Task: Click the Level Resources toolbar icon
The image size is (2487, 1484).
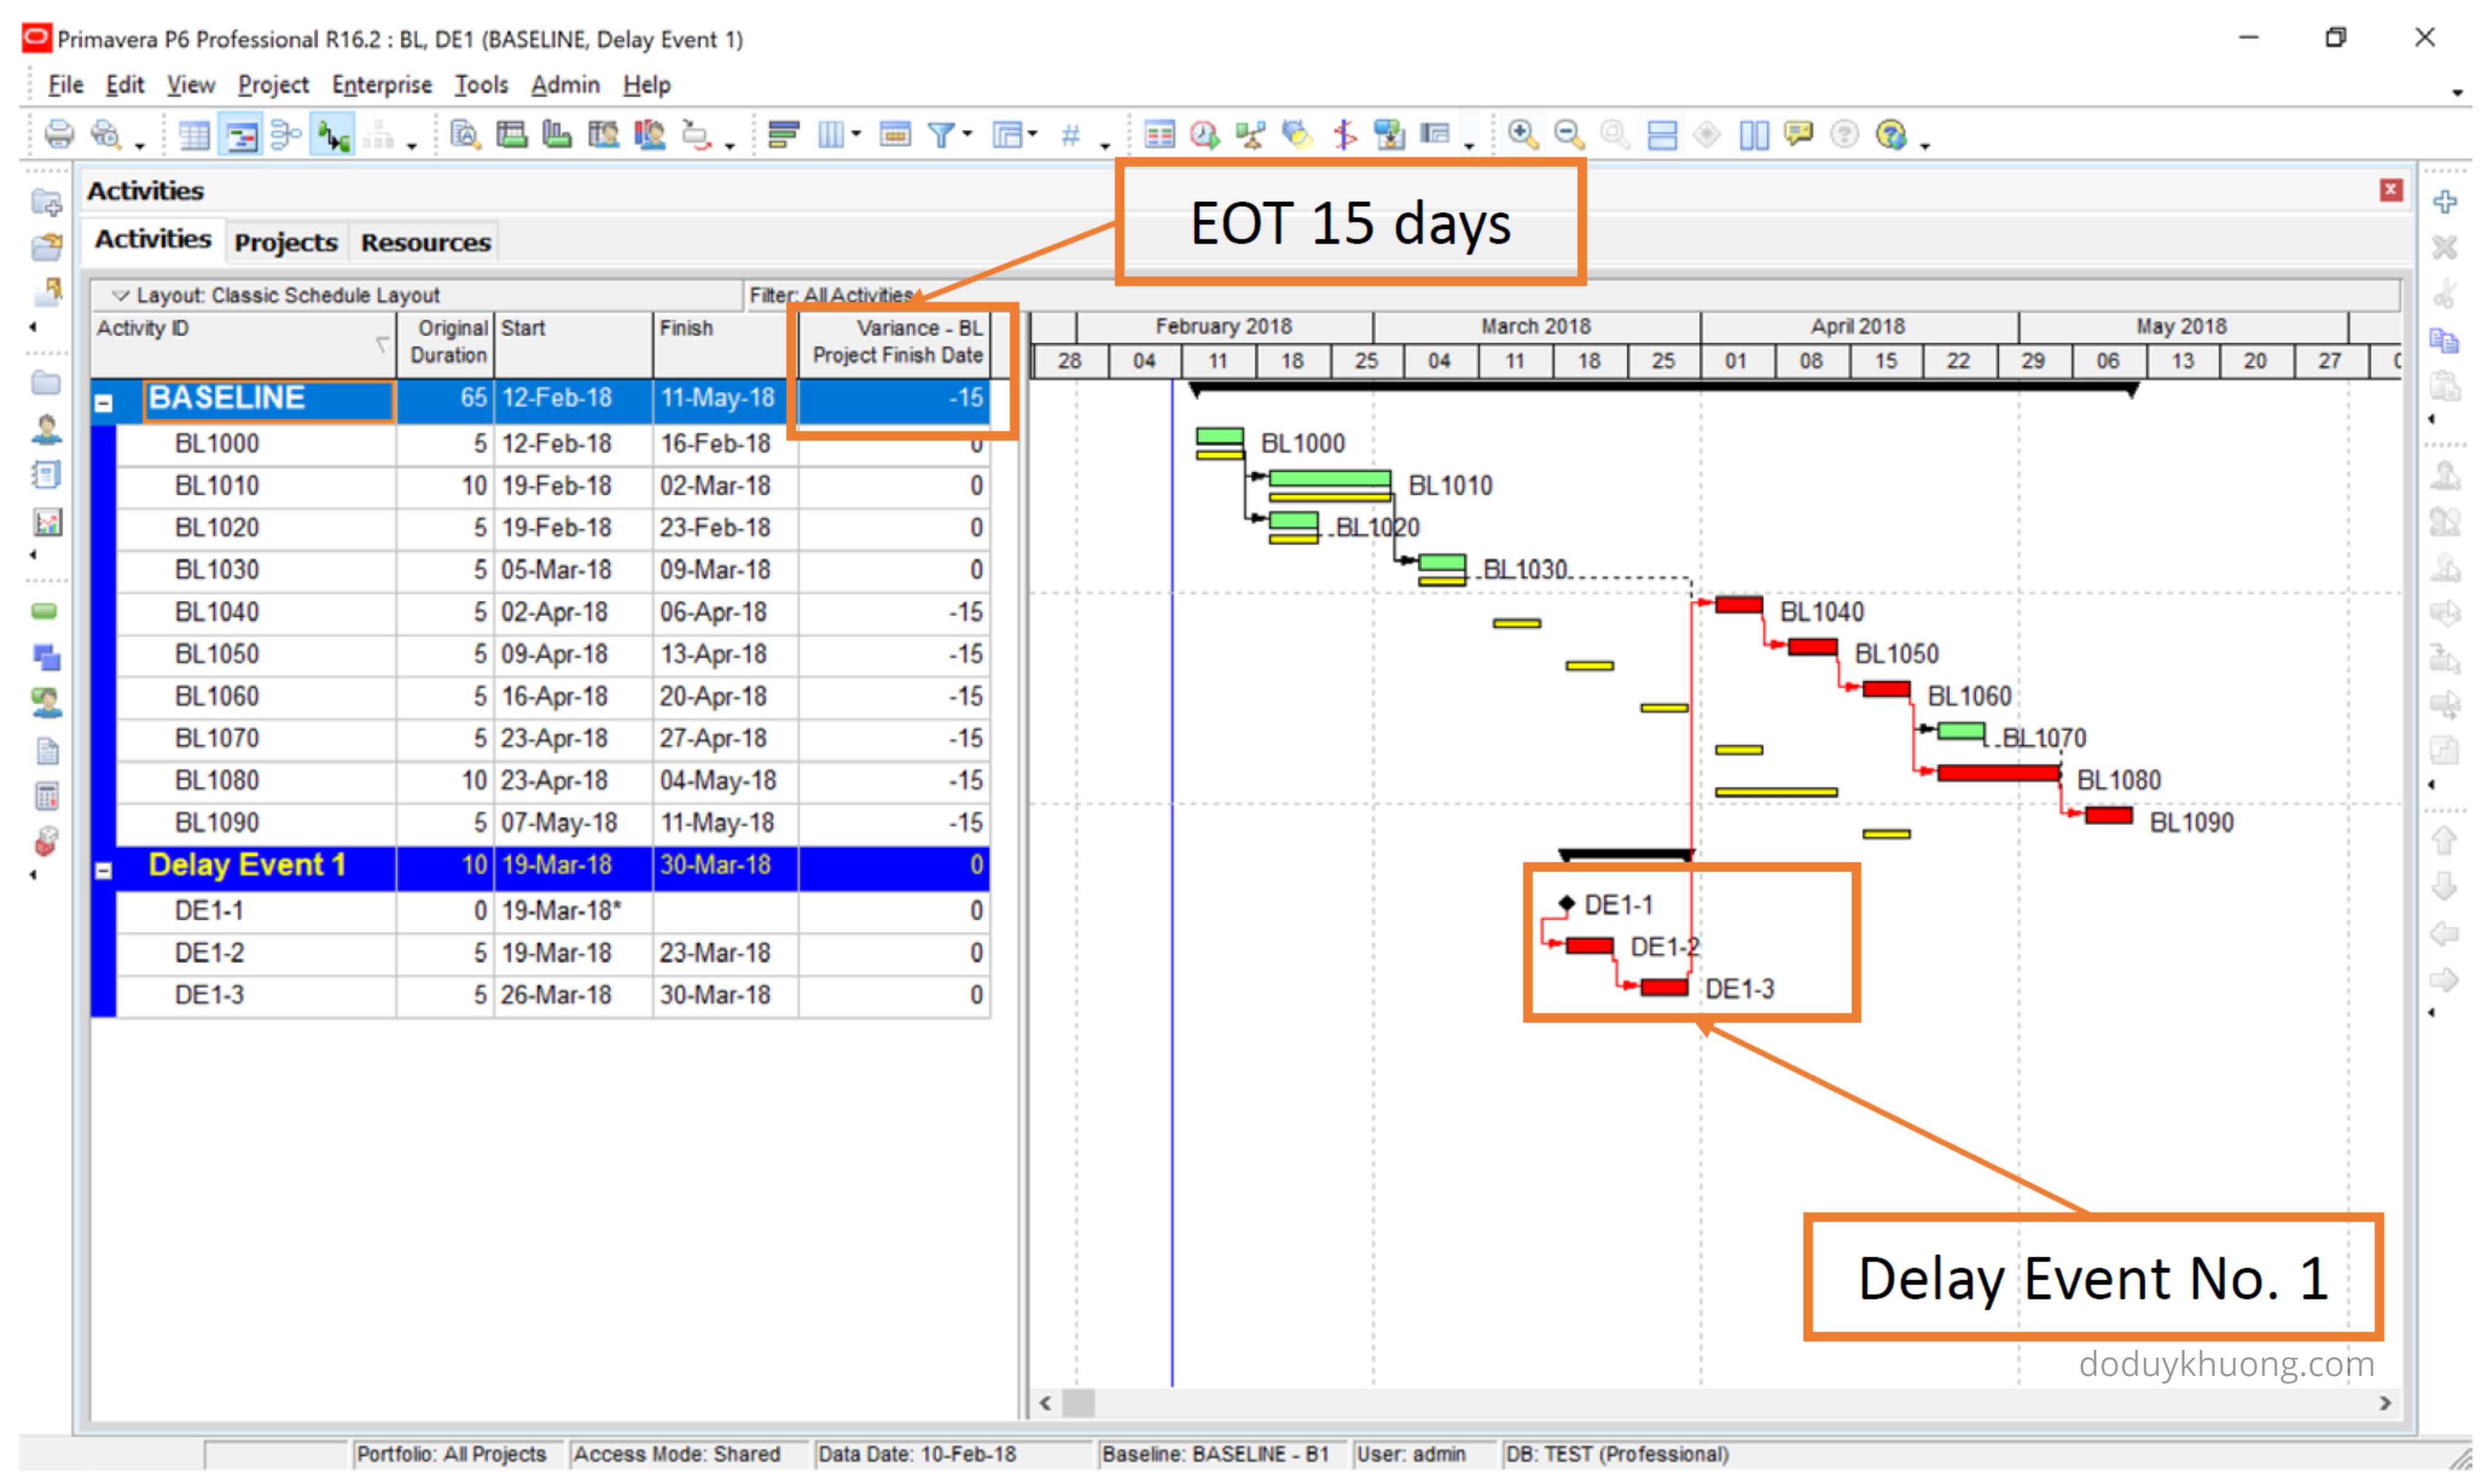Action: pos(1250,134)
